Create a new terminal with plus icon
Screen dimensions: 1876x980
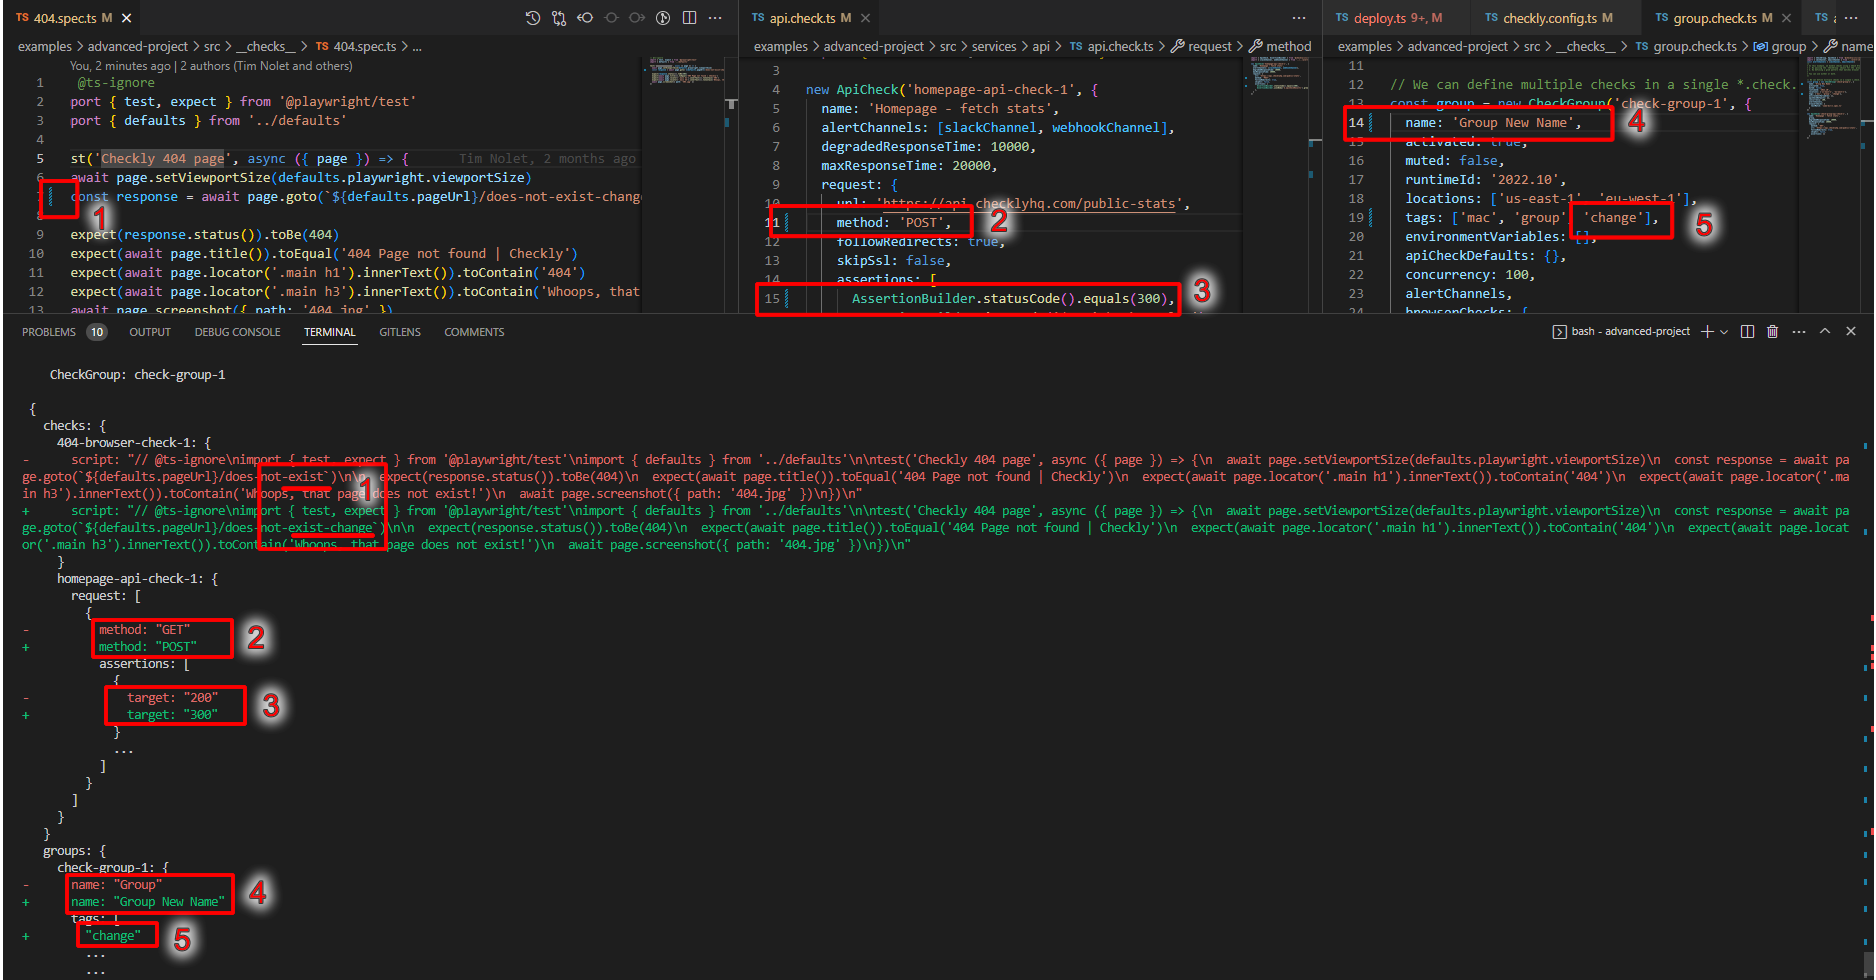click(1707, 331)
